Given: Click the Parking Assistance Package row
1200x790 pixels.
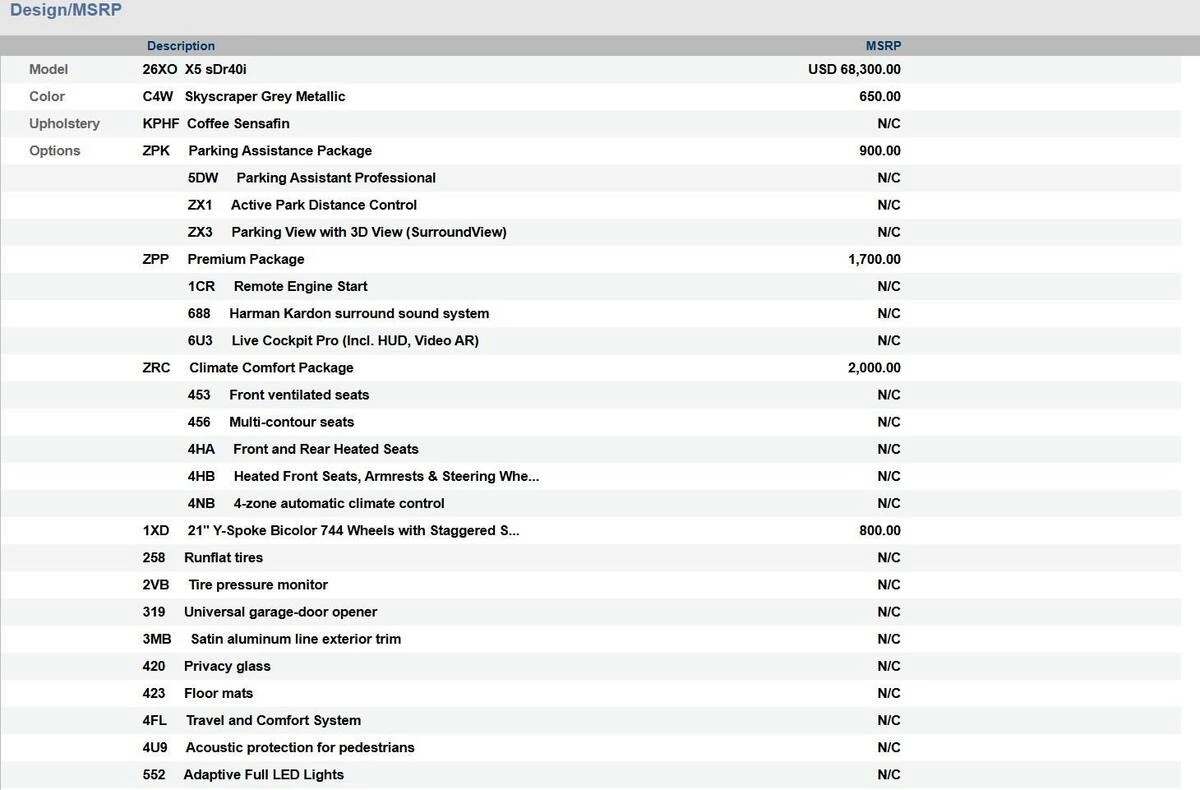Looking at the screenshot, I should click(279, 151).
